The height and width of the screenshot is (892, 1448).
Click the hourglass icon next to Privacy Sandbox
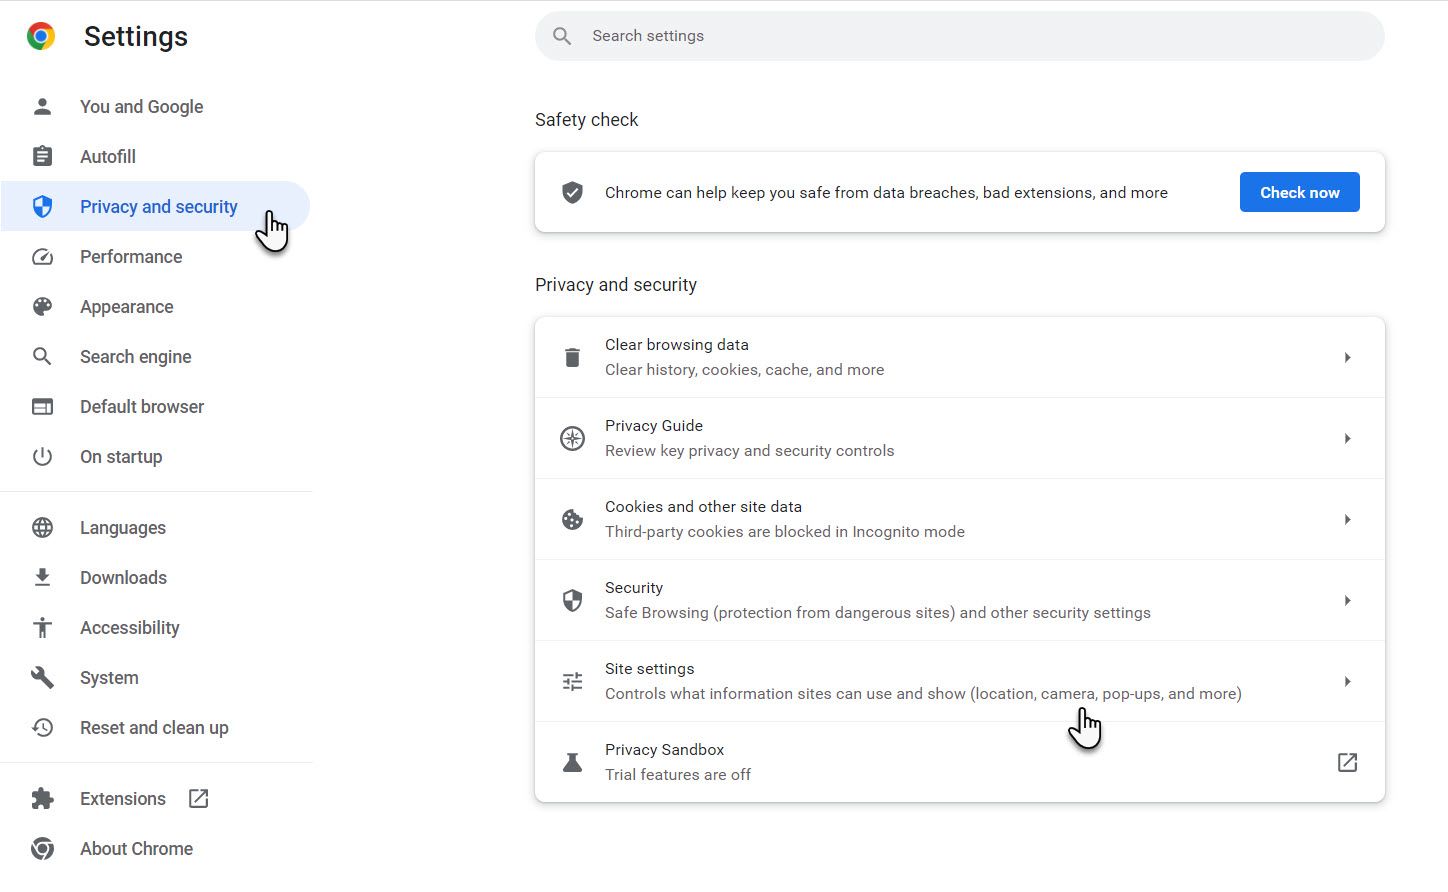coord(572,762)
